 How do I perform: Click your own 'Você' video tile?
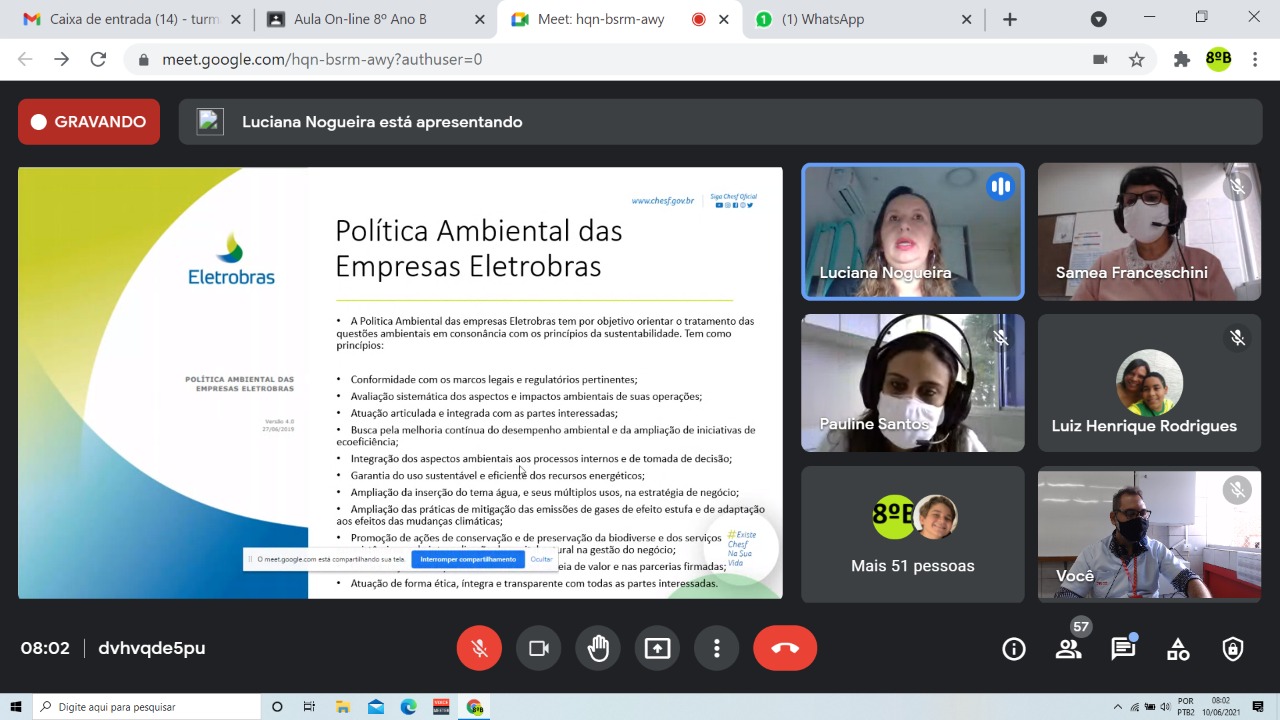click(1149, 534)
